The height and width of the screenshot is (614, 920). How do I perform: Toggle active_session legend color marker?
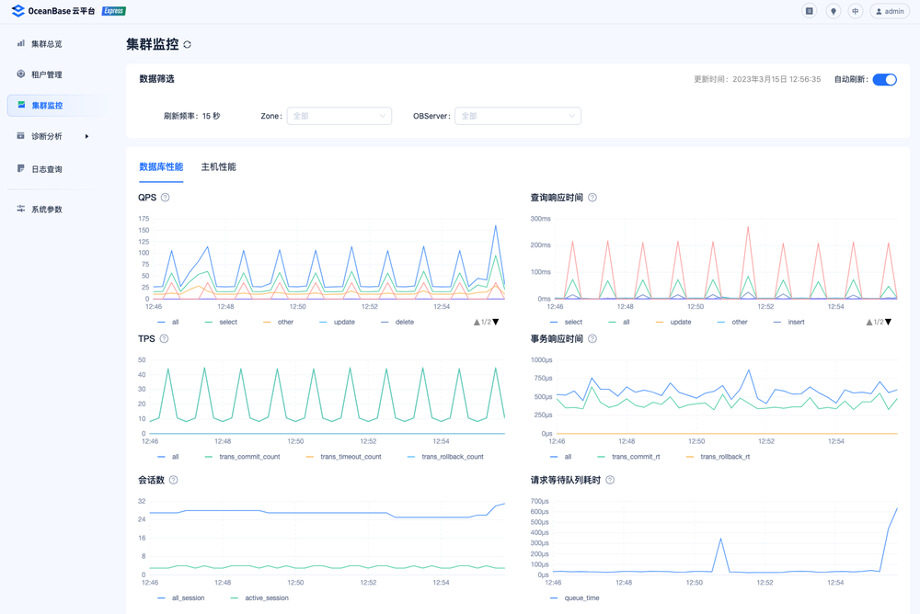click(235, 598)
